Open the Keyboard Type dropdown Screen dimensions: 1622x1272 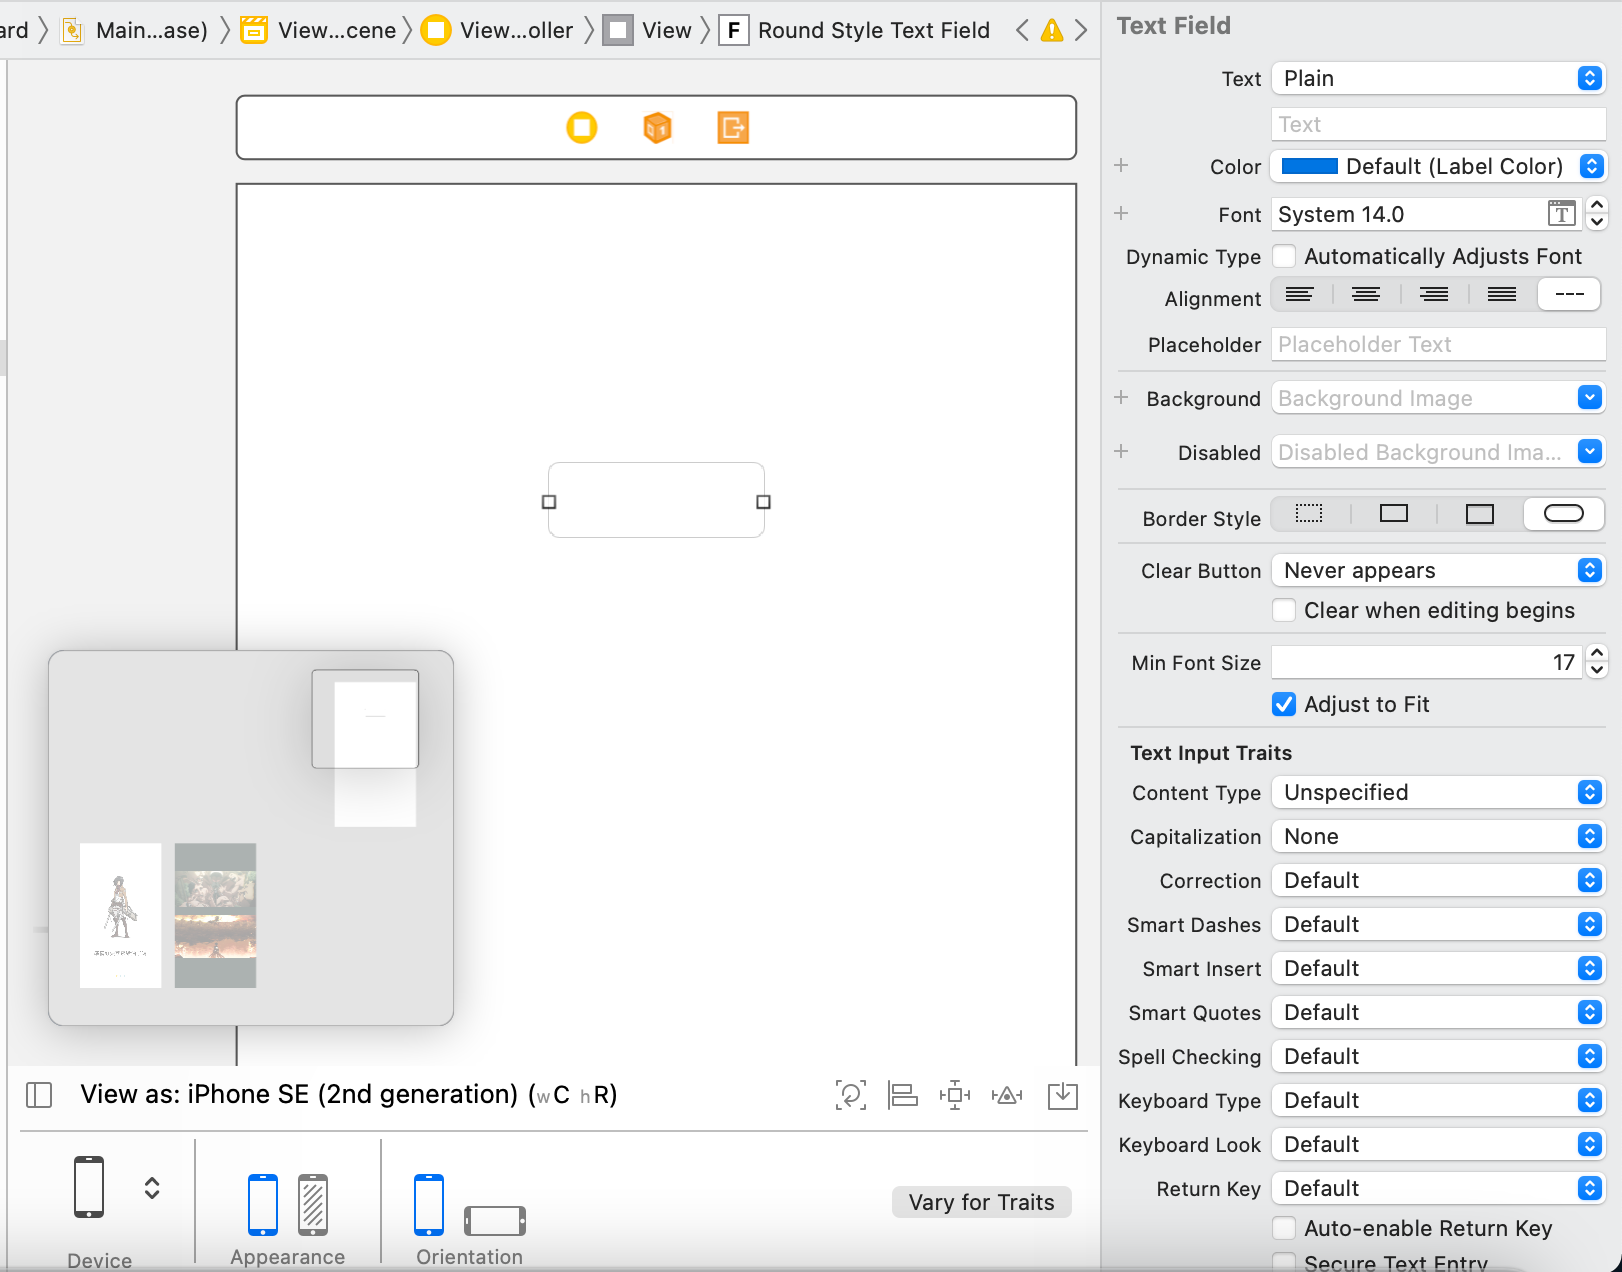pos(1438,1100)
